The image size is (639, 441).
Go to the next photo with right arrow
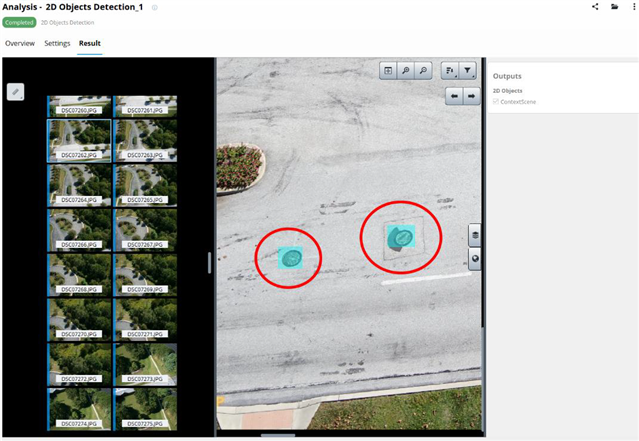coord(472,96)
